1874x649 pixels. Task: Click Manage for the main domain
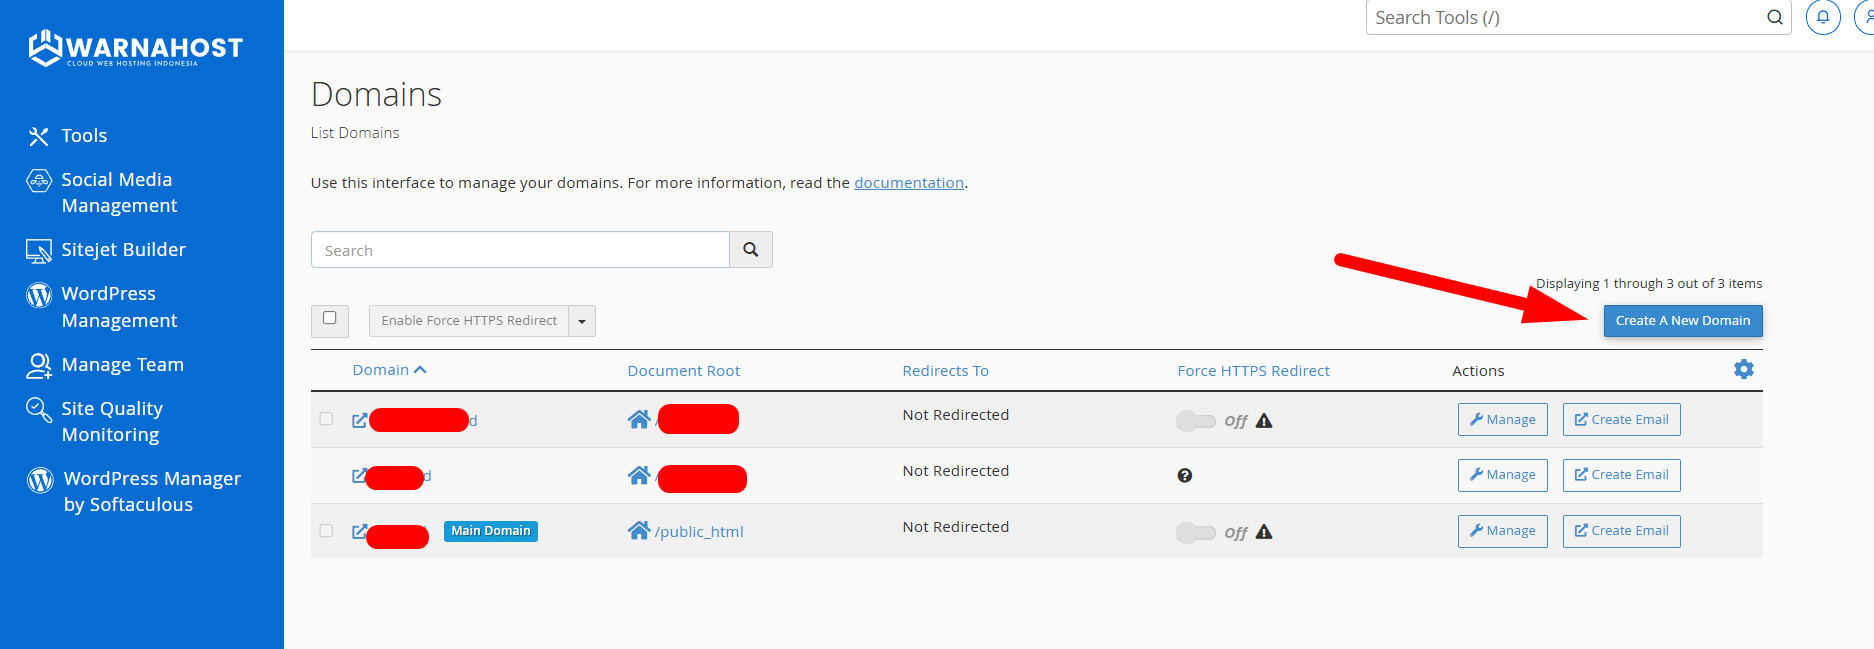1502,531
